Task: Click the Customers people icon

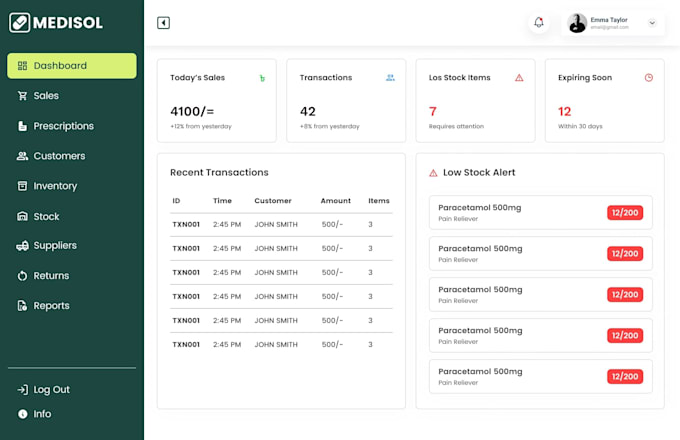Action: 22,156
